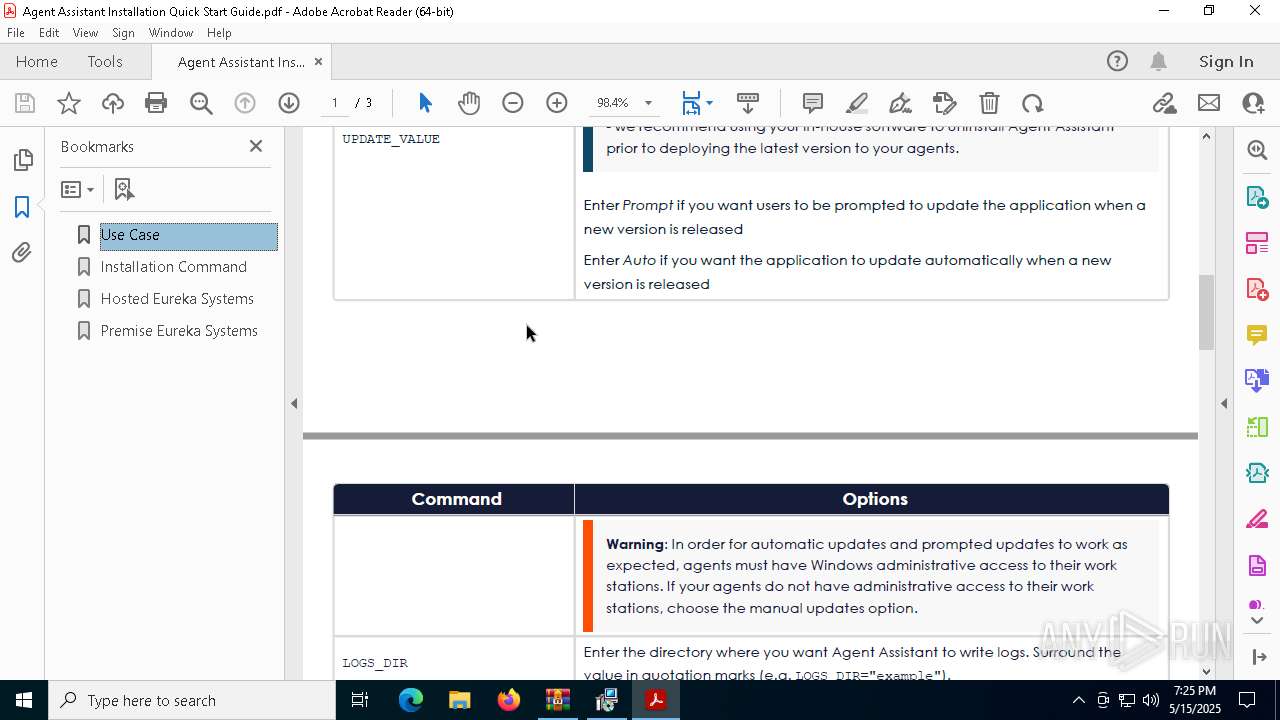Launch Firefox from the taskbar
Screen dimensions: 1280x720
(x=509, y=700)
